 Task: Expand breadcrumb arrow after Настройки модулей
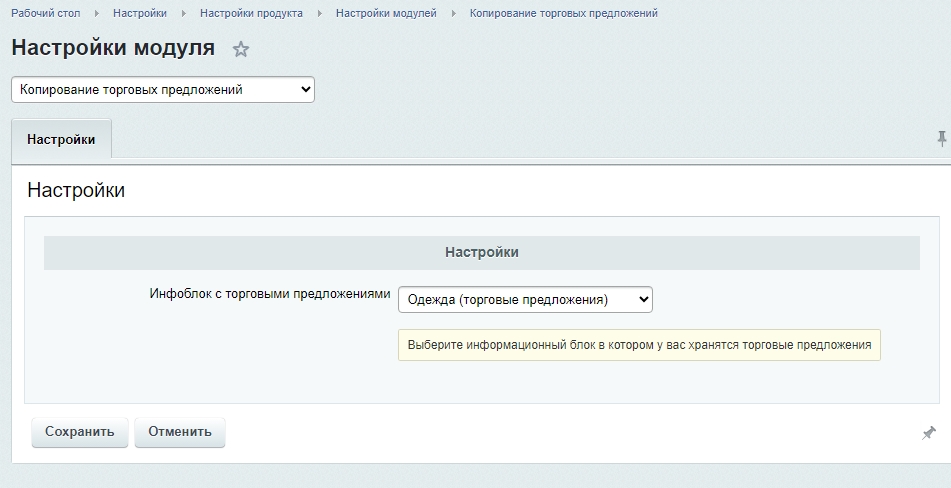pyautogui.click(x=453, y=13)
